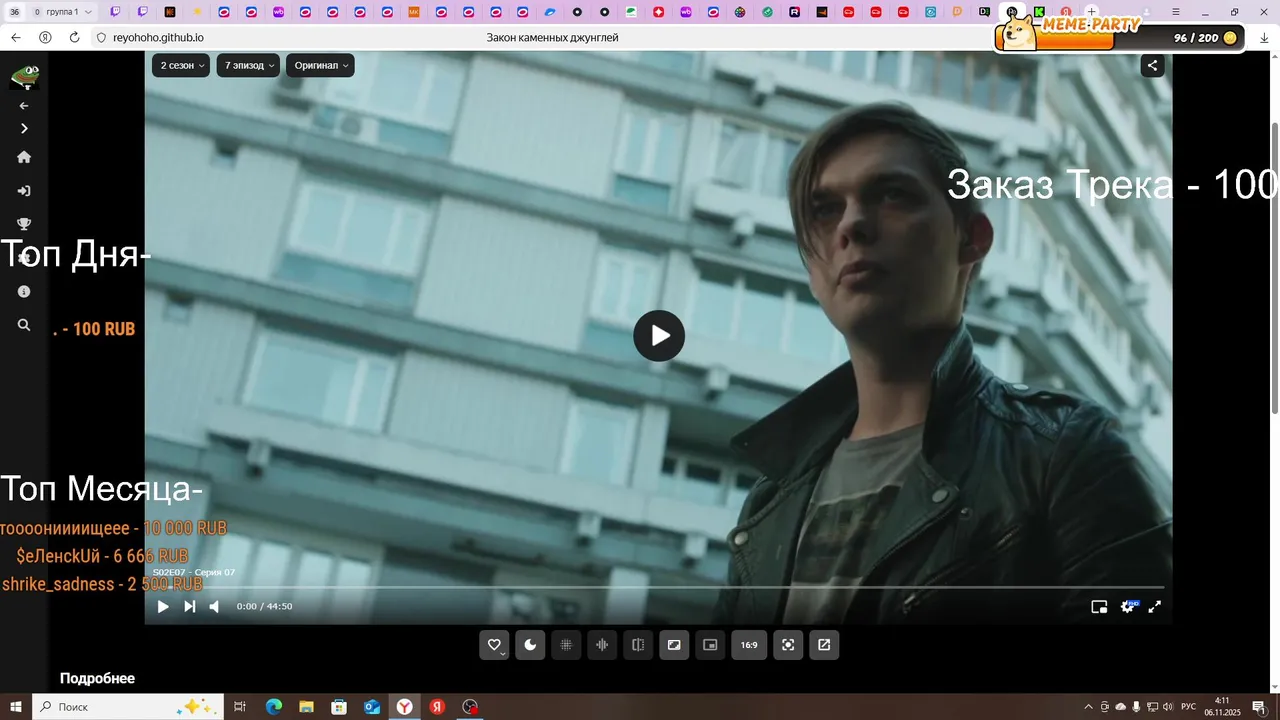
Task: Click the browser back arrow
Action: point(15,37)
